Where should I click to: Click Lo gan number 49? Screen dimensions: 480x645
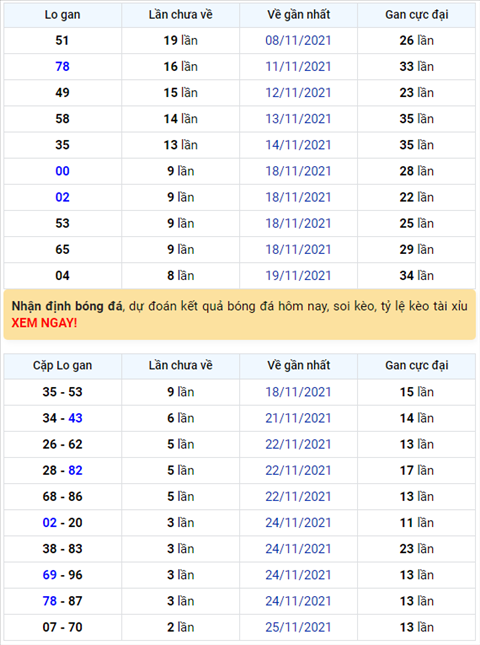point(62,93)
